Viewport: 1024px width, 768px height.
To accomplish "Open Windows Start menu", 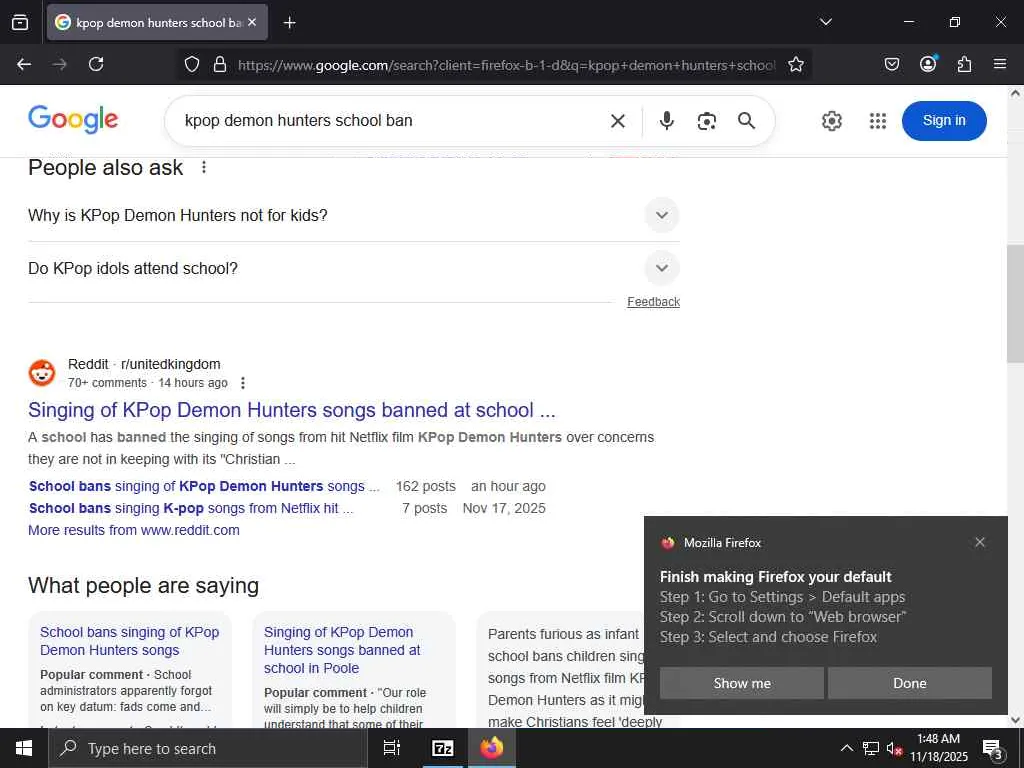I will 24,748.
